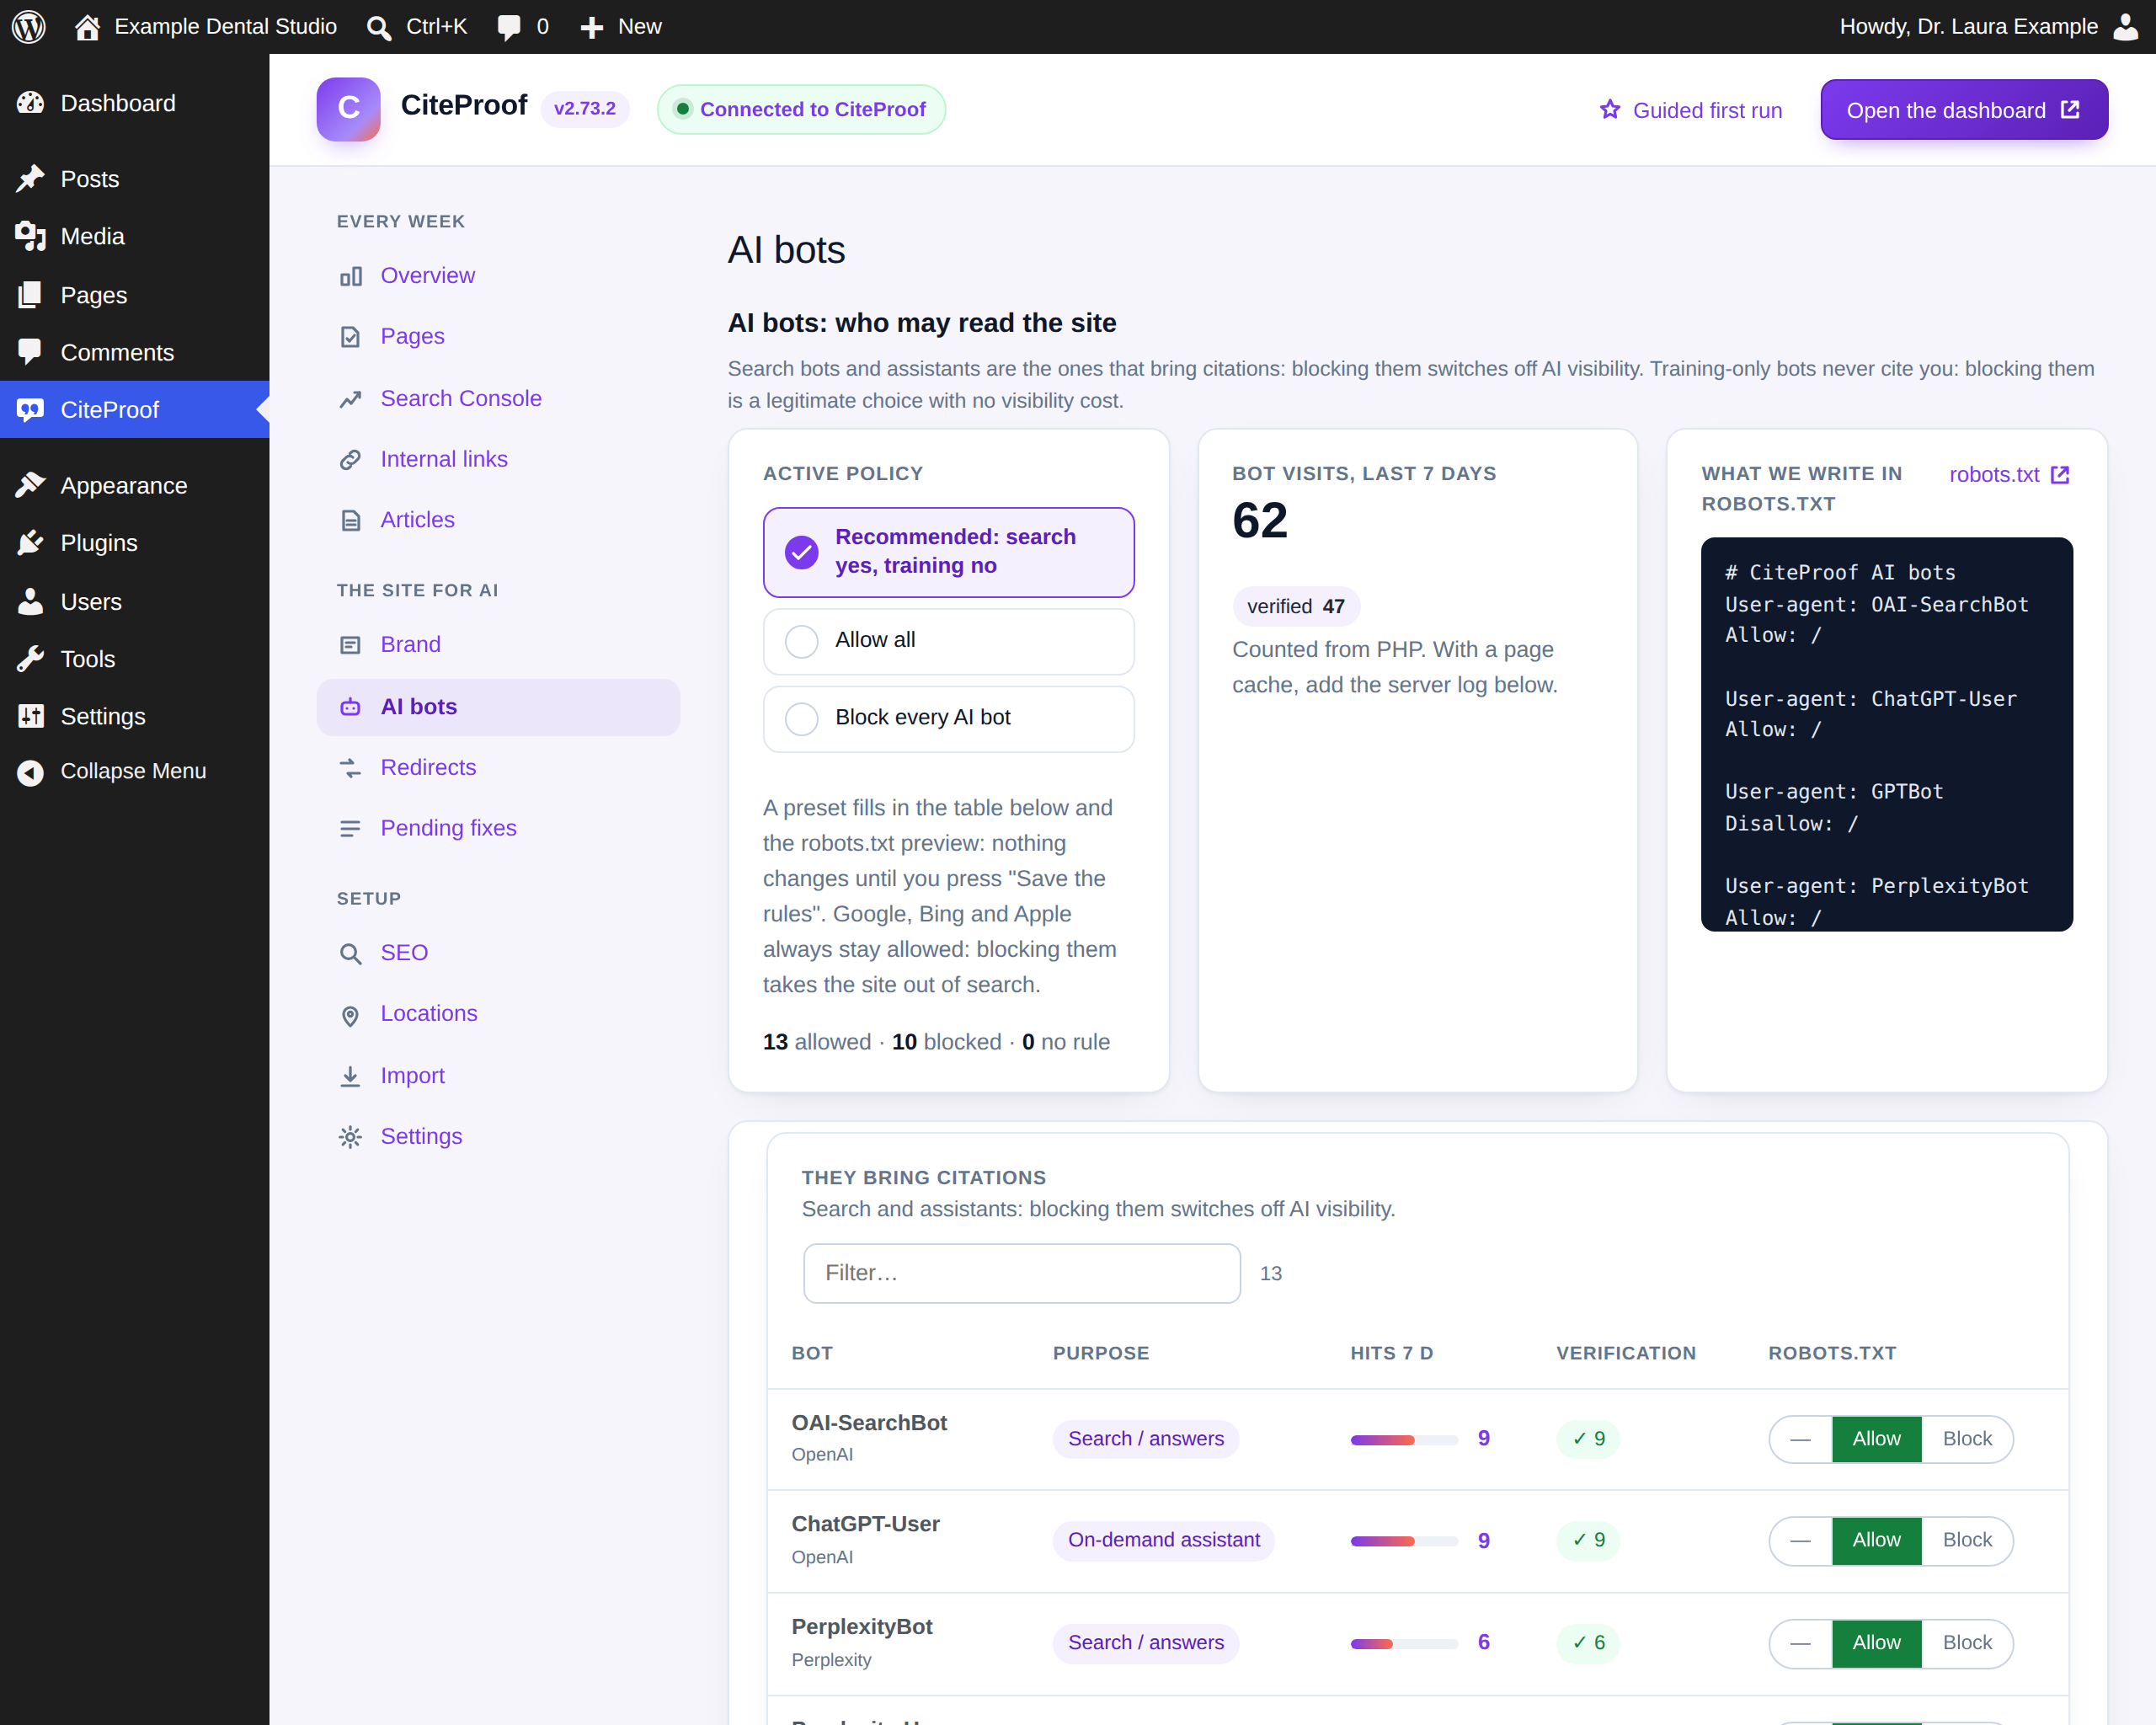Click the Pages document check icon
The width and height of the screenshot is (2156, 1725).
pos(350,337)
